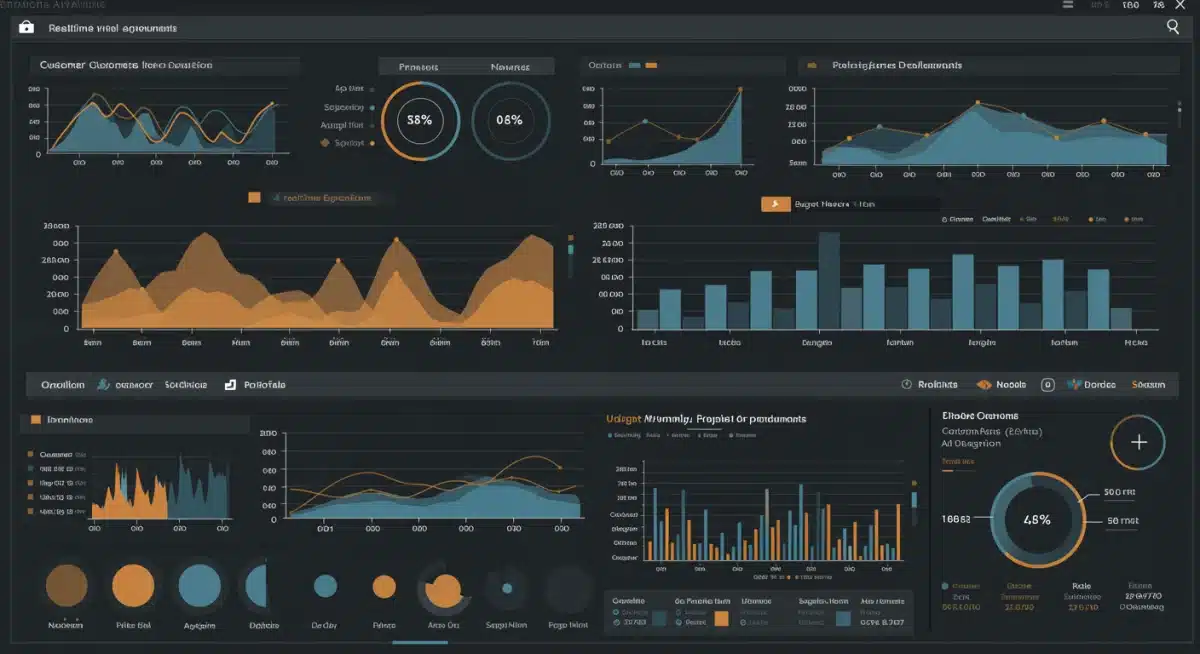
Task: Toggle the teal legend chip beside Octain
Action: (635, 65)
